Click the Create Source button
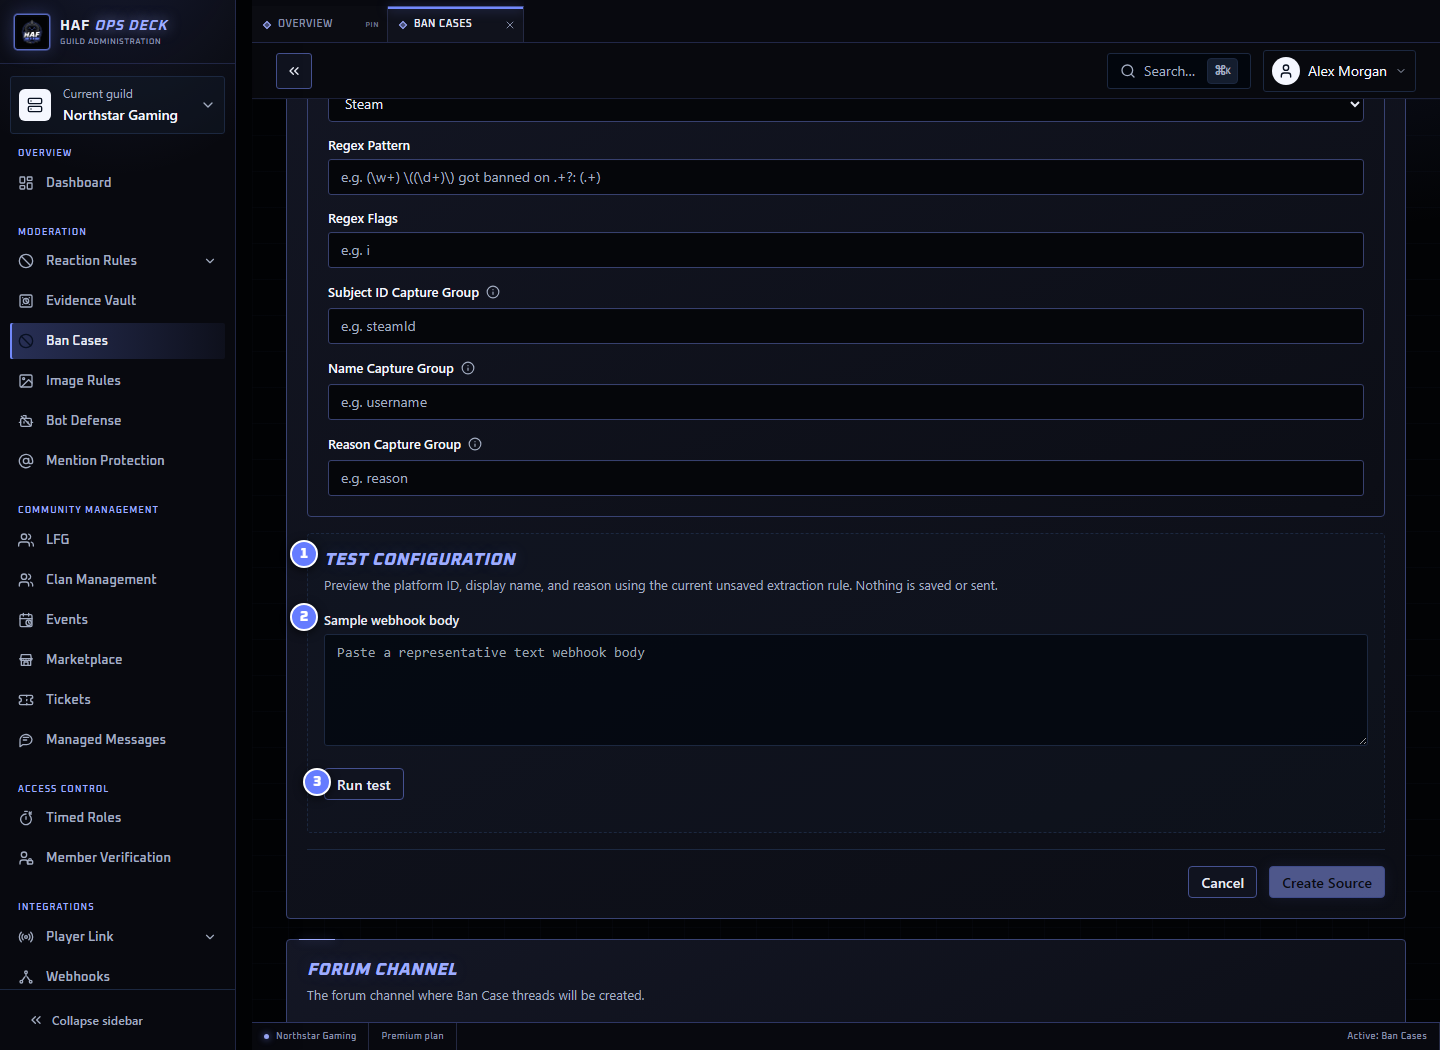This screenshot has height=1050, width=1440. [x=1327, y=883]
